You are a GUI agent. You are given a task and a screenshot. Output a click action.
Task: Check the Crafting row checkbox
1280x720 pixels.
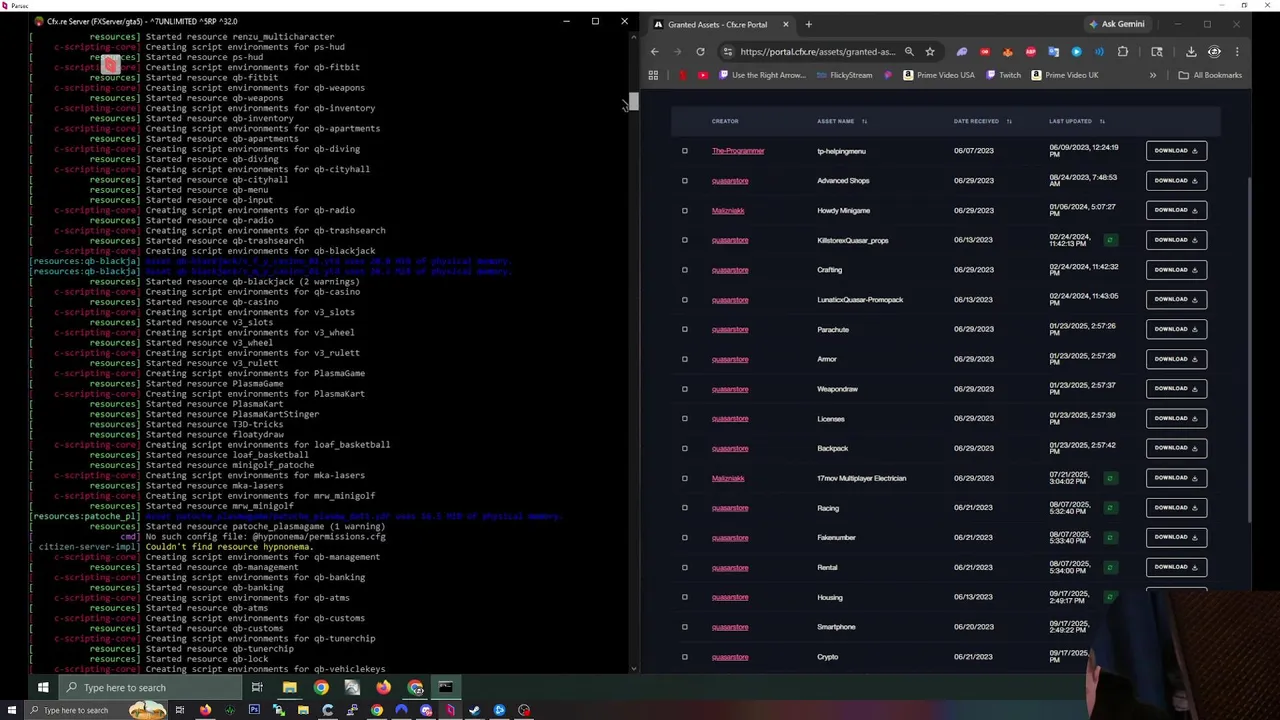(x=685, y=270)
